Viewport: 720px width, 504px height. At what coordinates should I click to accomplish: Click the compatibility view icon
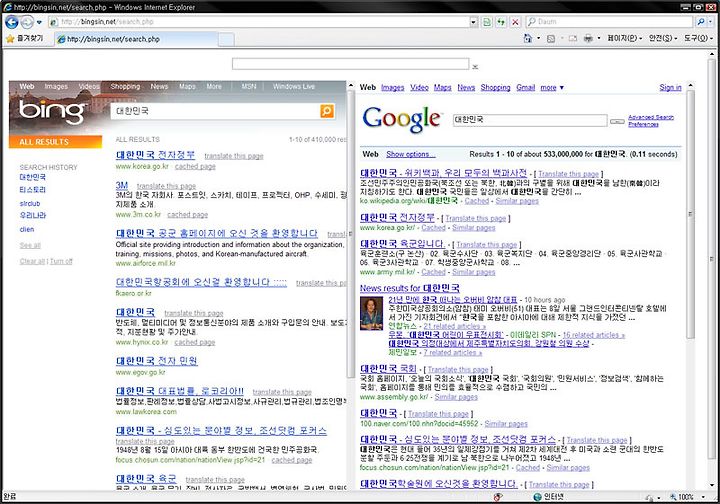tap(487, 22)
